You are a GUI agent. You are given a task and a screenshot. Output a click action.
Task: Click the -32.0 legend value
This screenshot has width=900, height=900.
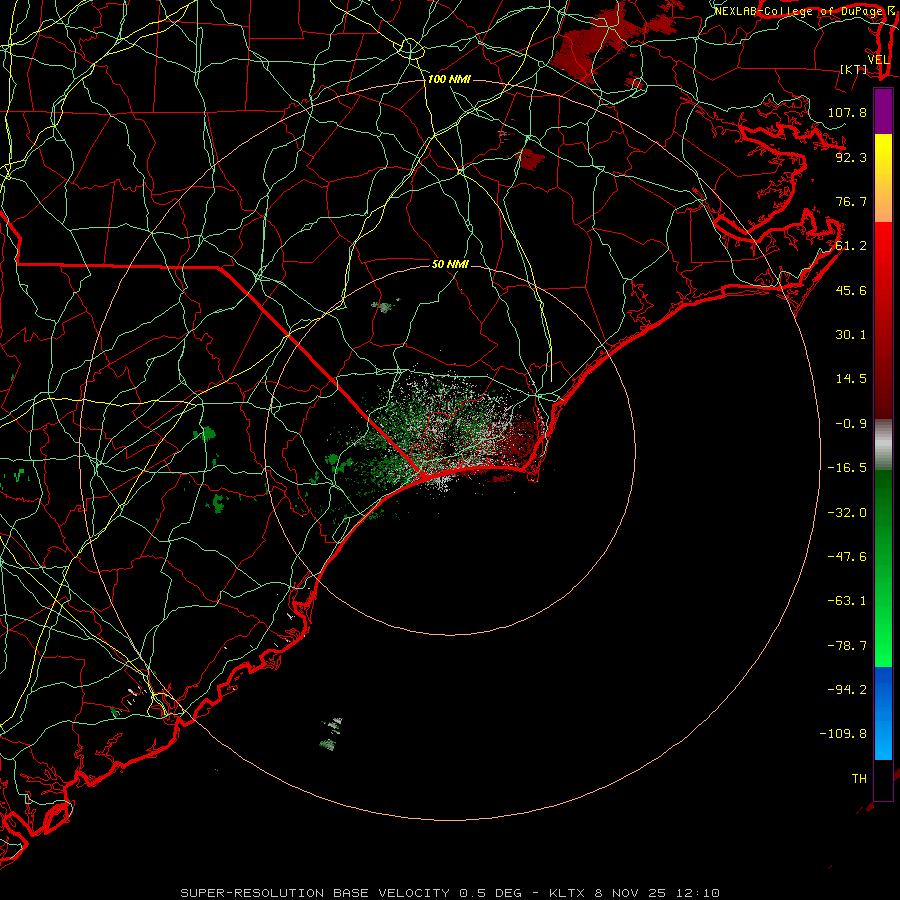(x=847, y=513)
